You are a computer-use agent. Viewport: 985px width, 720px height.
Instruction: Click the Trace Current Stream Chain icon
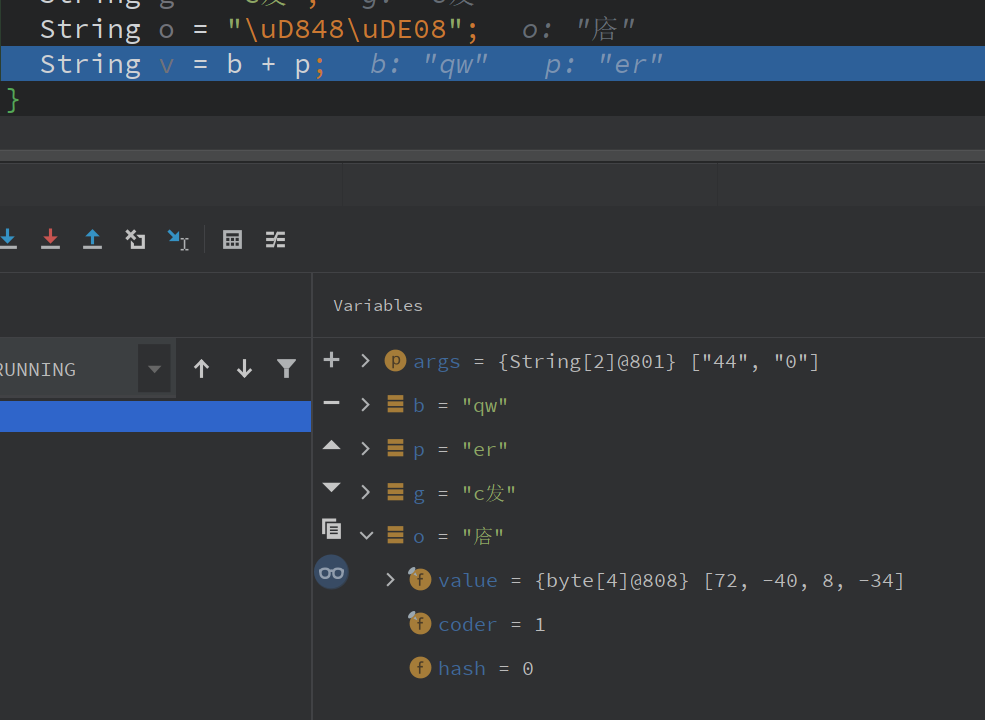[x=275, y=239]
